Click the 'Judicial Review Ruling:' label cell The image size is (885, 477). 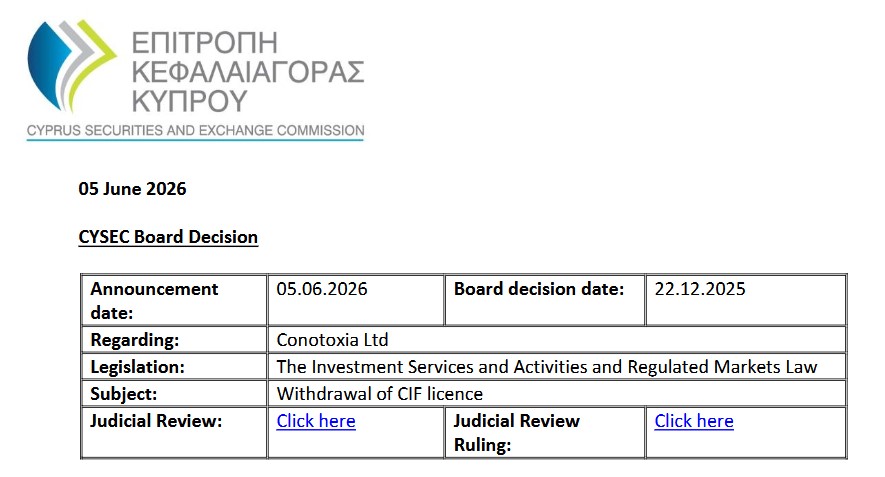tap(545, 432)
